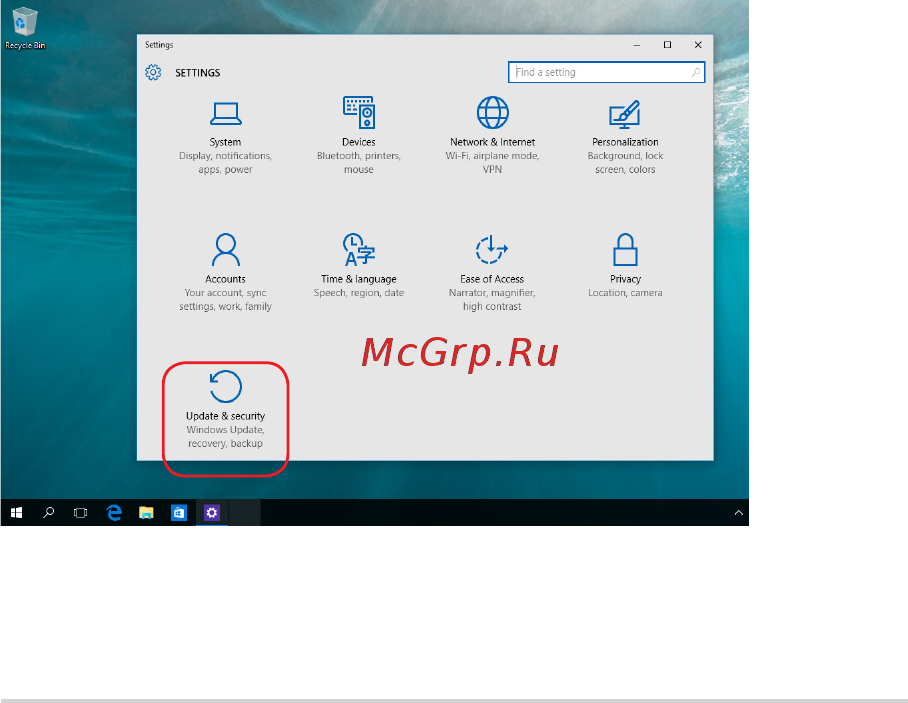This screenshot has height=703, width=908.
Task: Click the System label text
Action: click(225, 142)
